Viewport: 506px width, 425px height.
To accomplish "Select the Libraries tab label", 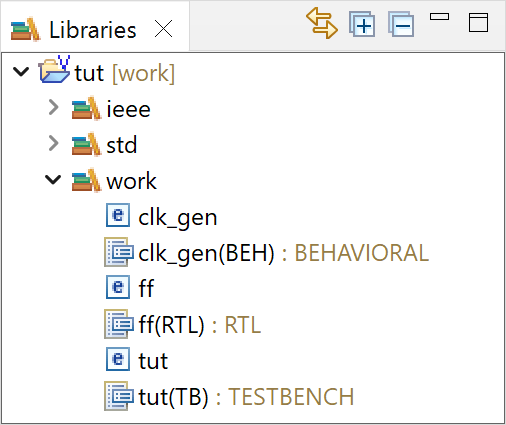I will (93, 30).
